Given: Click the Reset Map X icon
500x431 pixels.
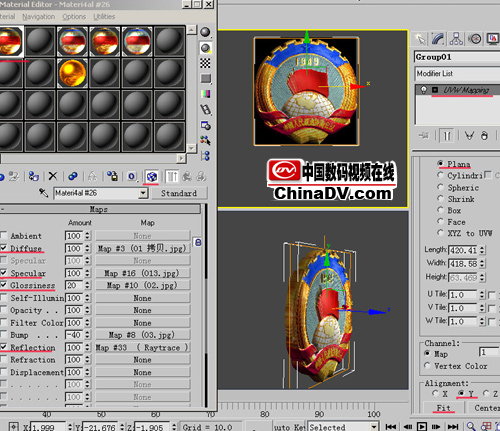Looking at the screenshot, I should click(x=53, y=176).
